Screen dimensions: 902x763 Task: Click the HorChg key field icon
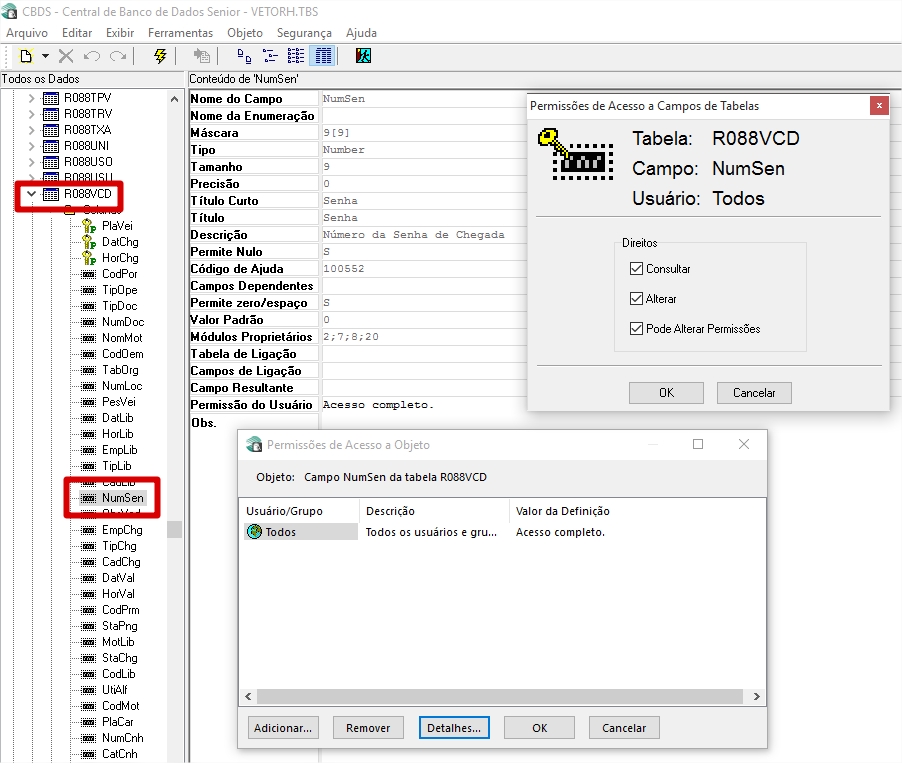pos(89,258)
